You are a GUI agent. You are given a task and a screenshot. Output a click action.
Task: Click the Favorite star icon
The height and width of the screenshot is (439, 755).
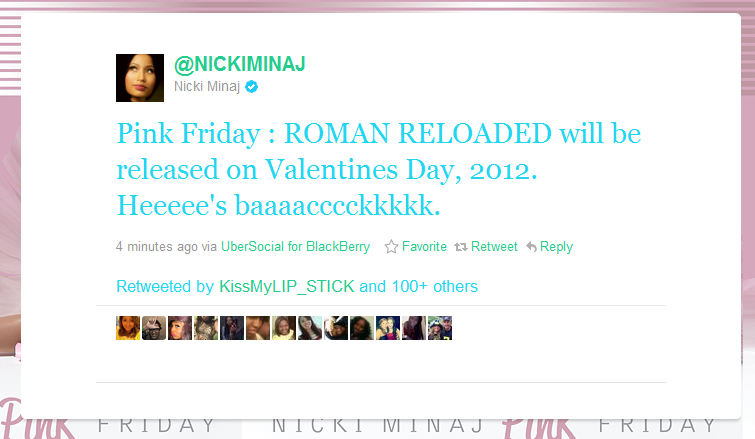pos(391,246)
